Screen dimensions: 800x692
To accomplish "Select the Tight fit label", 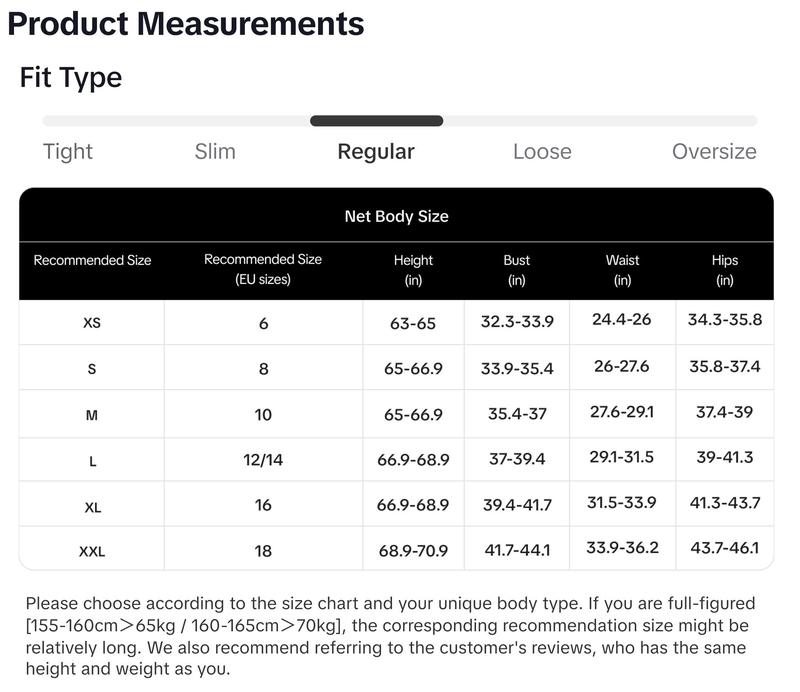I will (68, 152).
